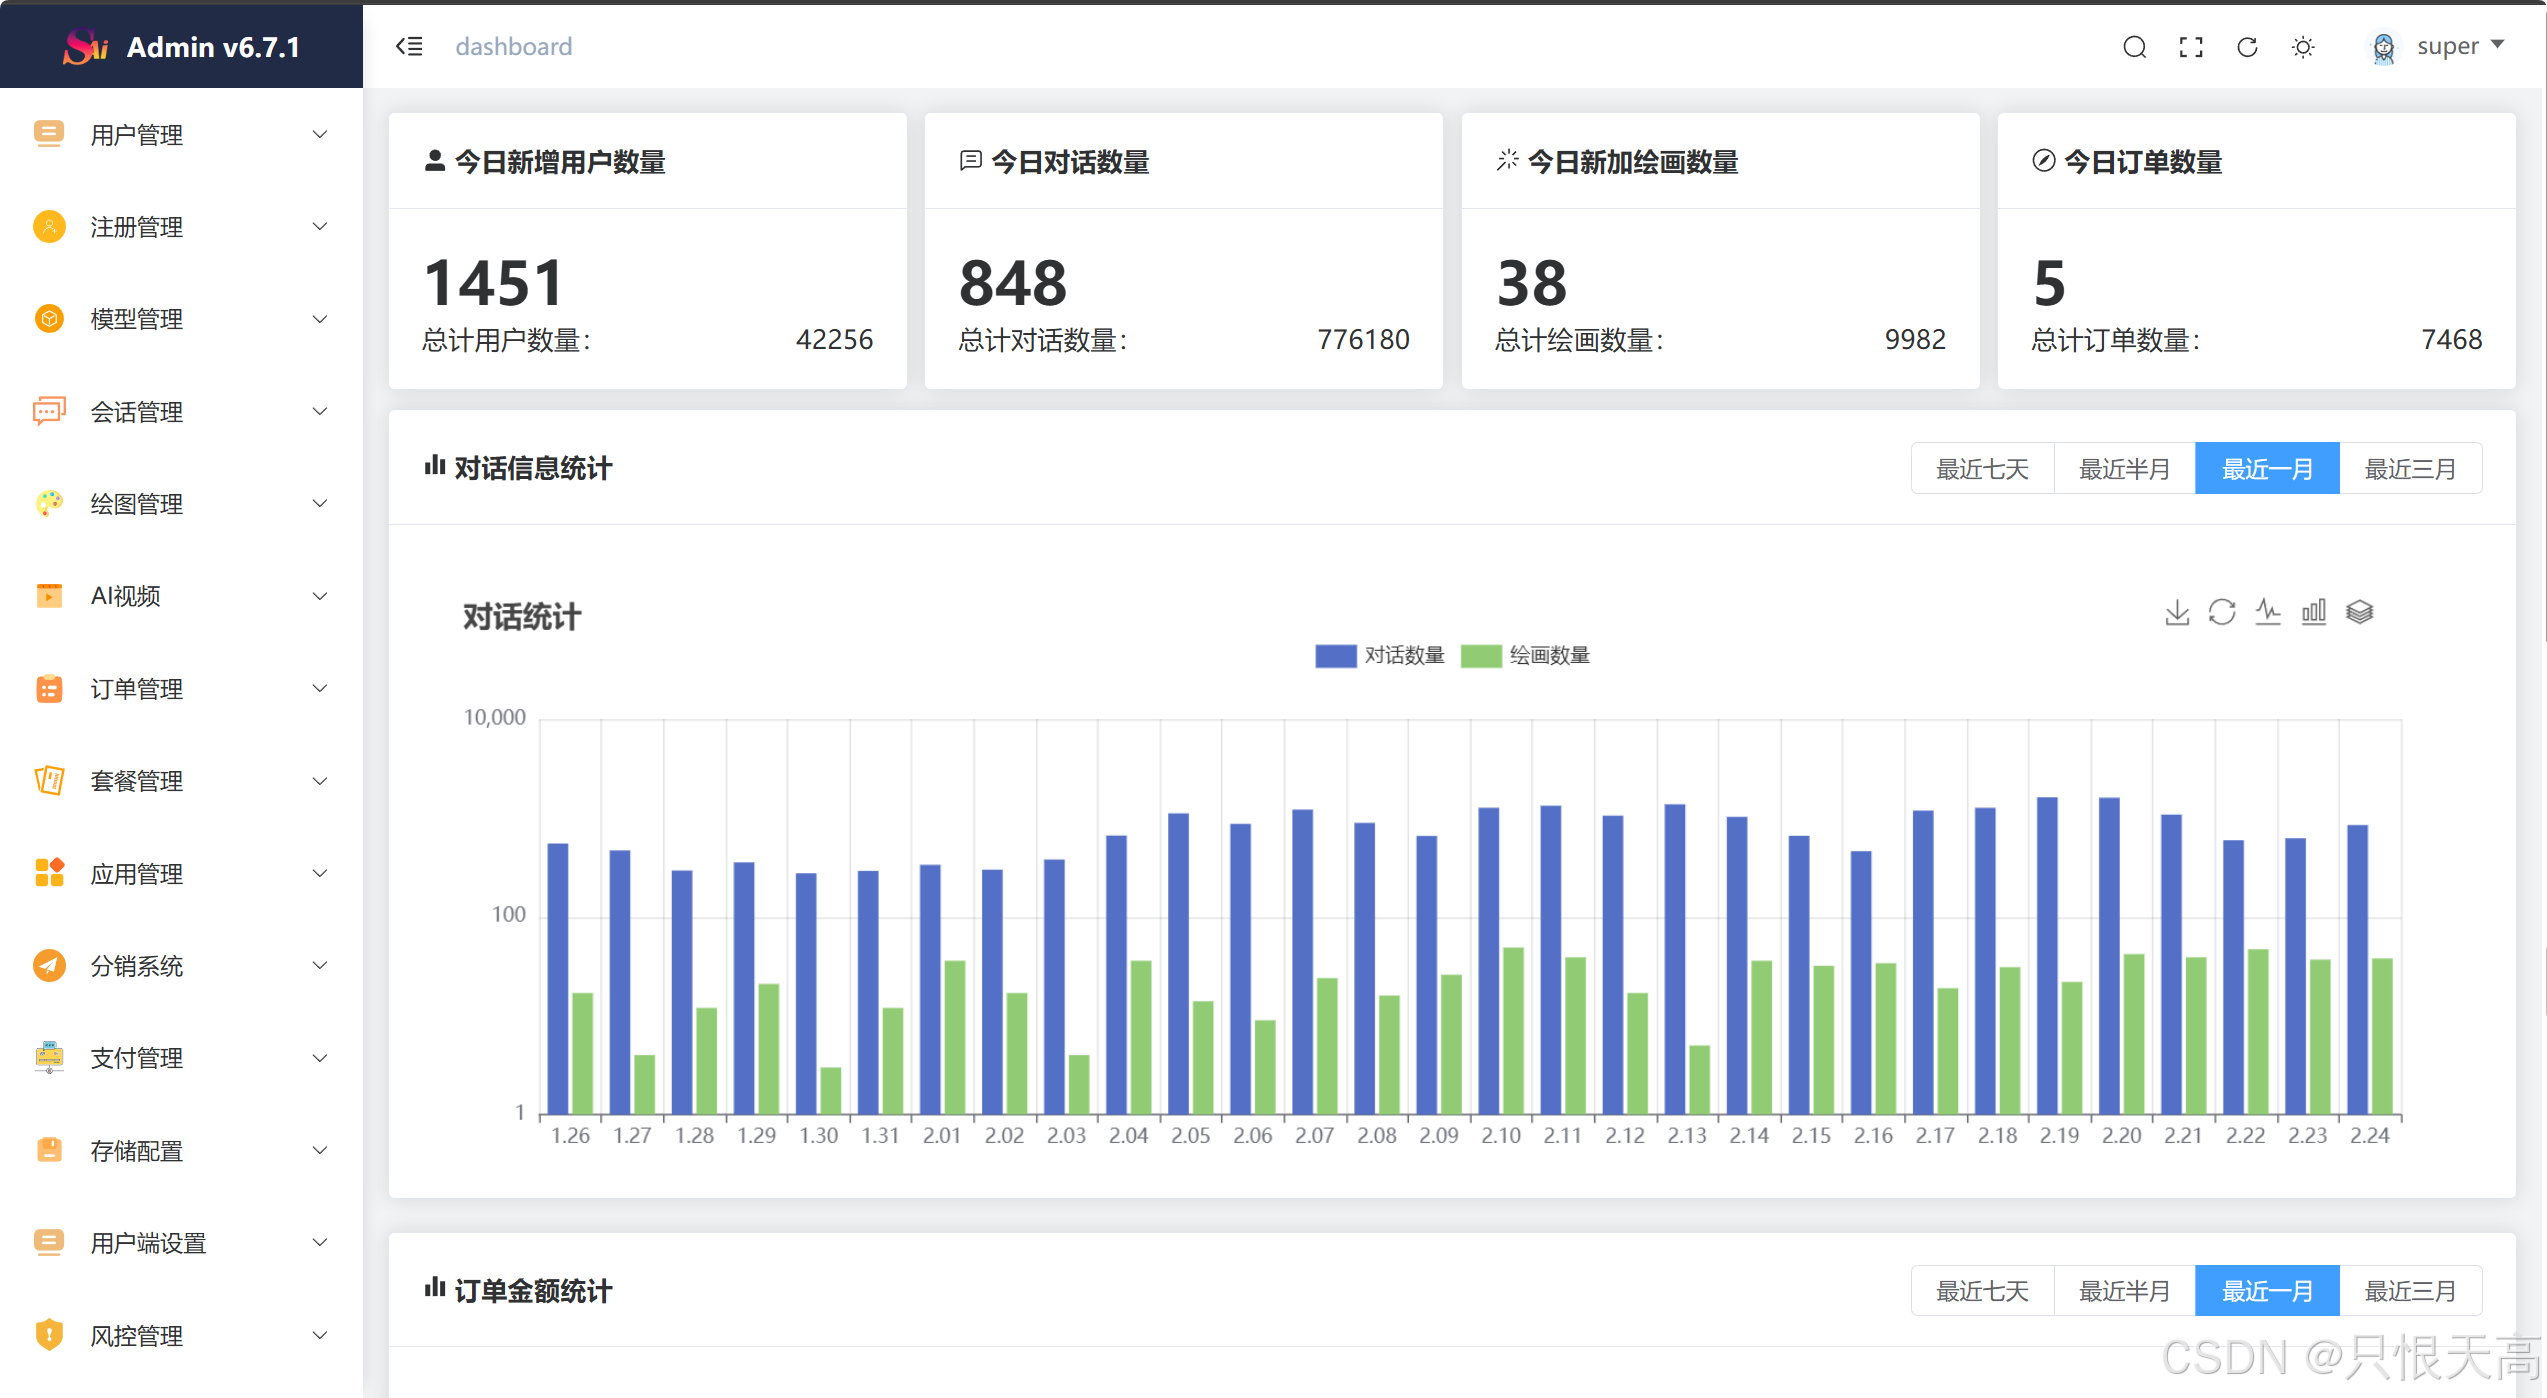Screen dimensions: 2547x1398
Task: Select 最近七天 in 对话信息统计
Action: (x=1982, y=469)
